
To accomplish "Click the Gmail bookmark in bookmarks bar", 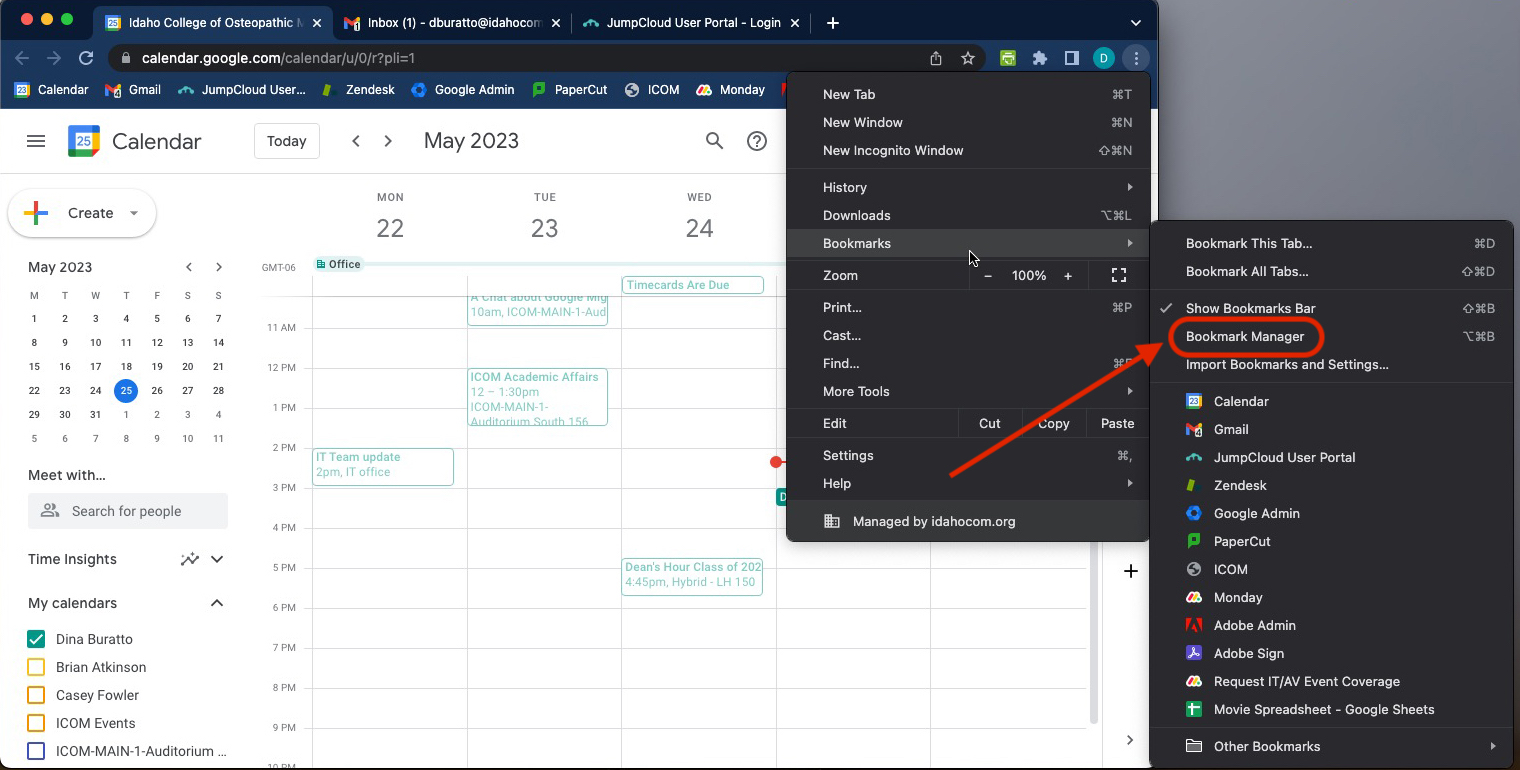I will (x=133, y=89).
